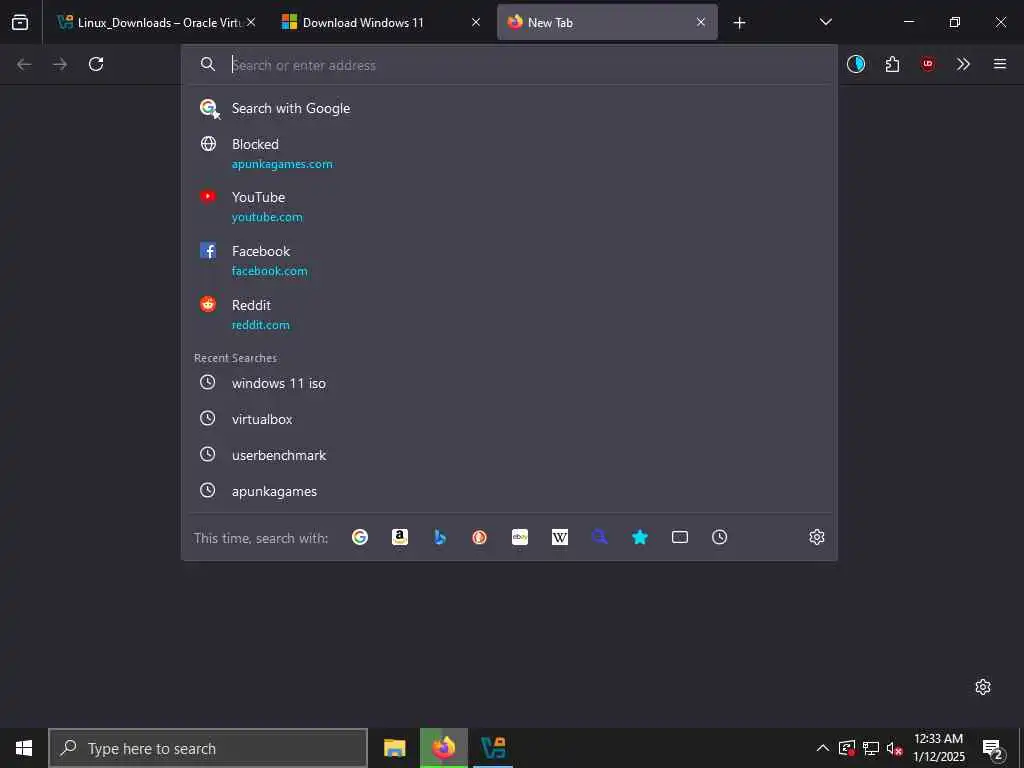Close the New Tab tab
The width and height of the screenshot is (1024, 768).
click(701, 22)
